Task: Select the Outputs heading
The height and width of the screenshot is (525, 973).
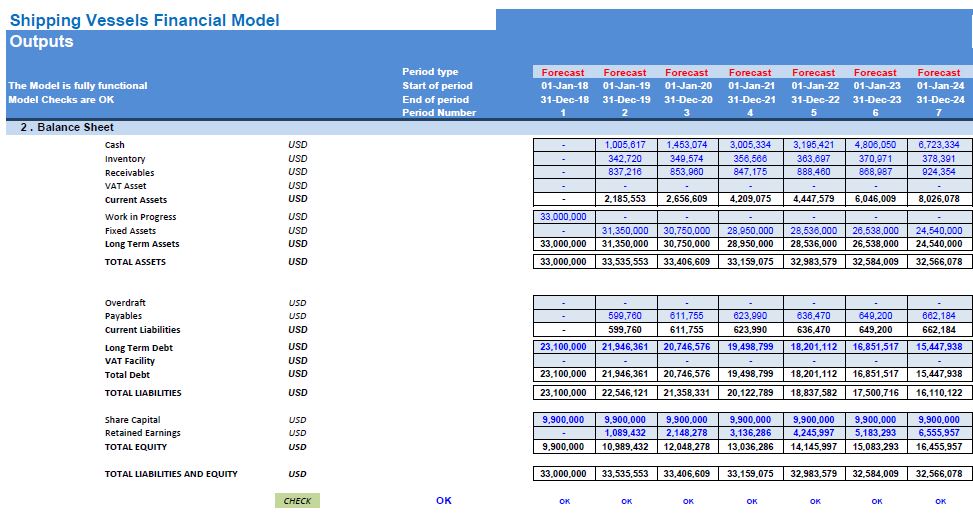Action: click(x=41, y=42)
